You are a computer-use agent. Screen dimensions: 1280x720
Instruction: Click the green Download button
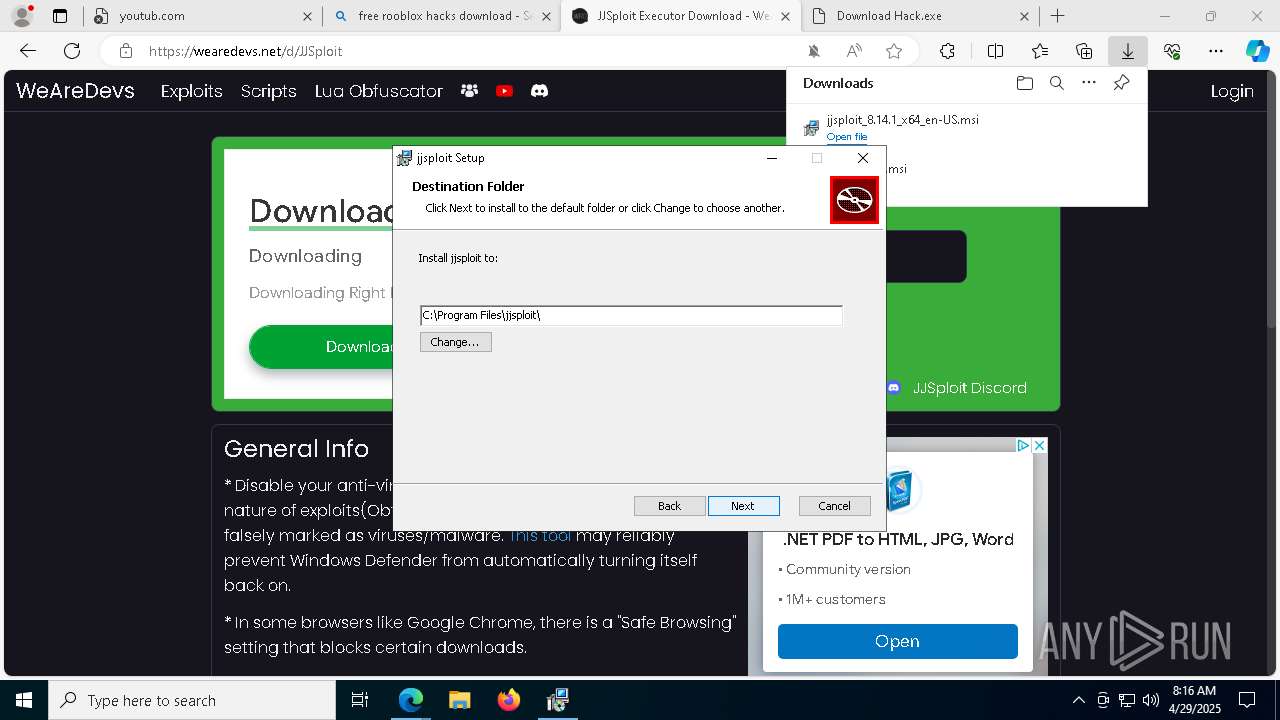(x=321, y=347)
